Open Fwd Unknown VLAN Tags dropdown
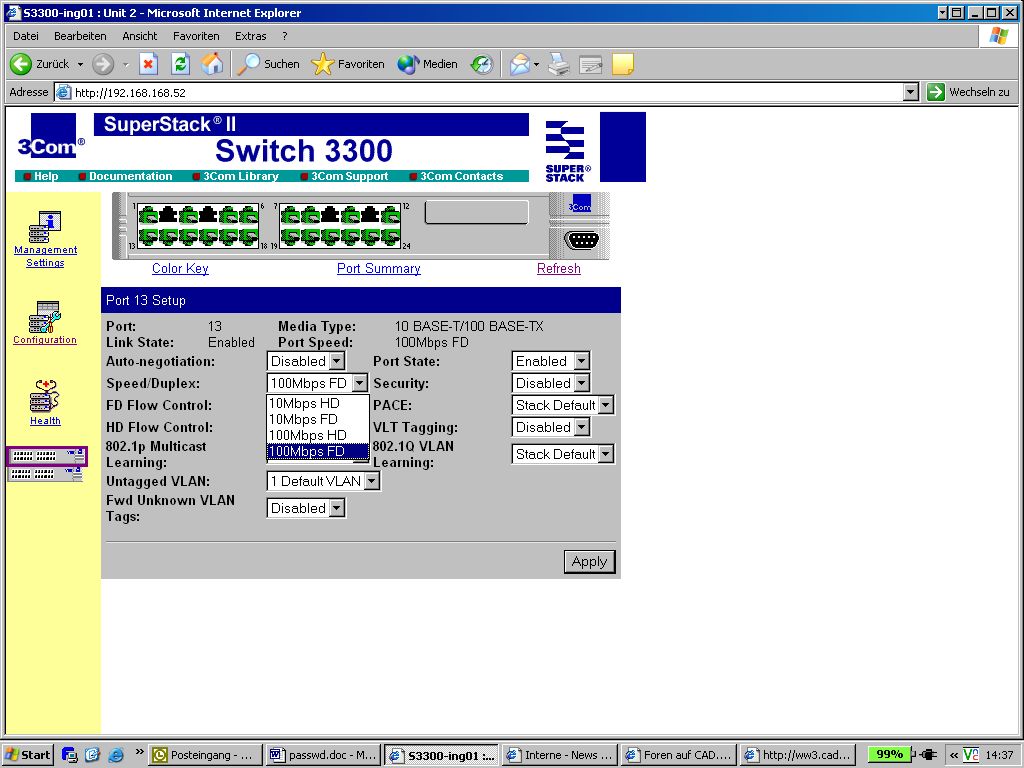 point(306,508)
